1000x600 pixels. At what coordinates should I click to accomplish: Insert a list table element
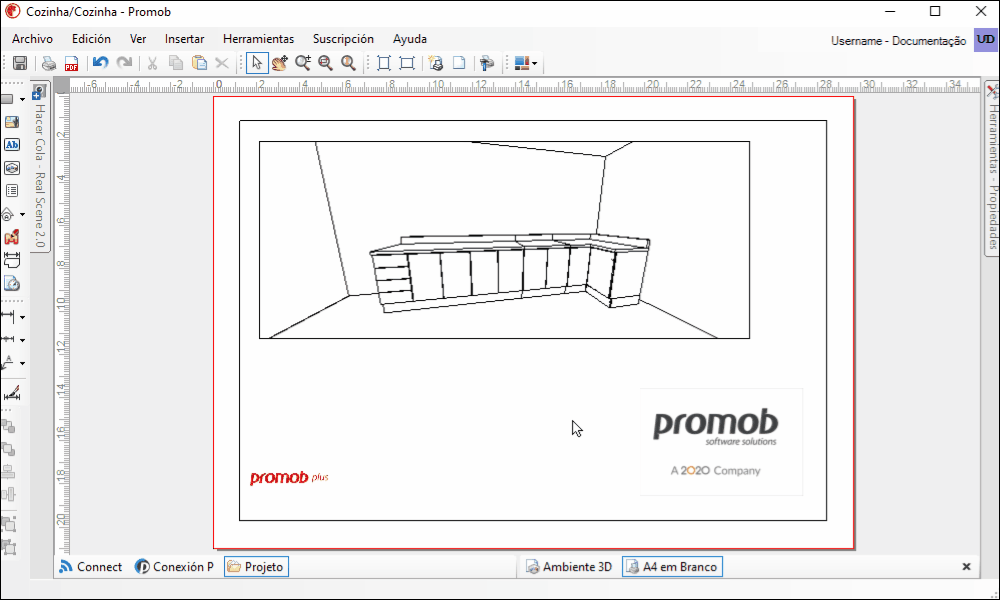click(11, 191)
